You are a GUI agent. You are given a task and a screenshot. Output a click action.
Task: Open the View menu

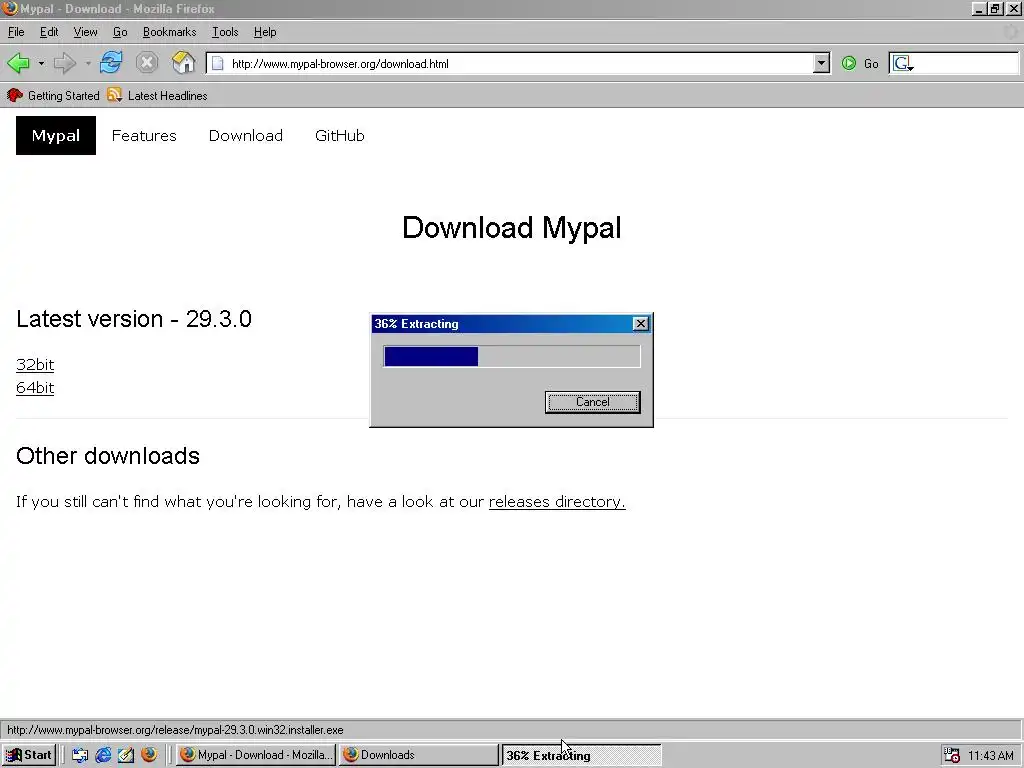tap(86, 32)
